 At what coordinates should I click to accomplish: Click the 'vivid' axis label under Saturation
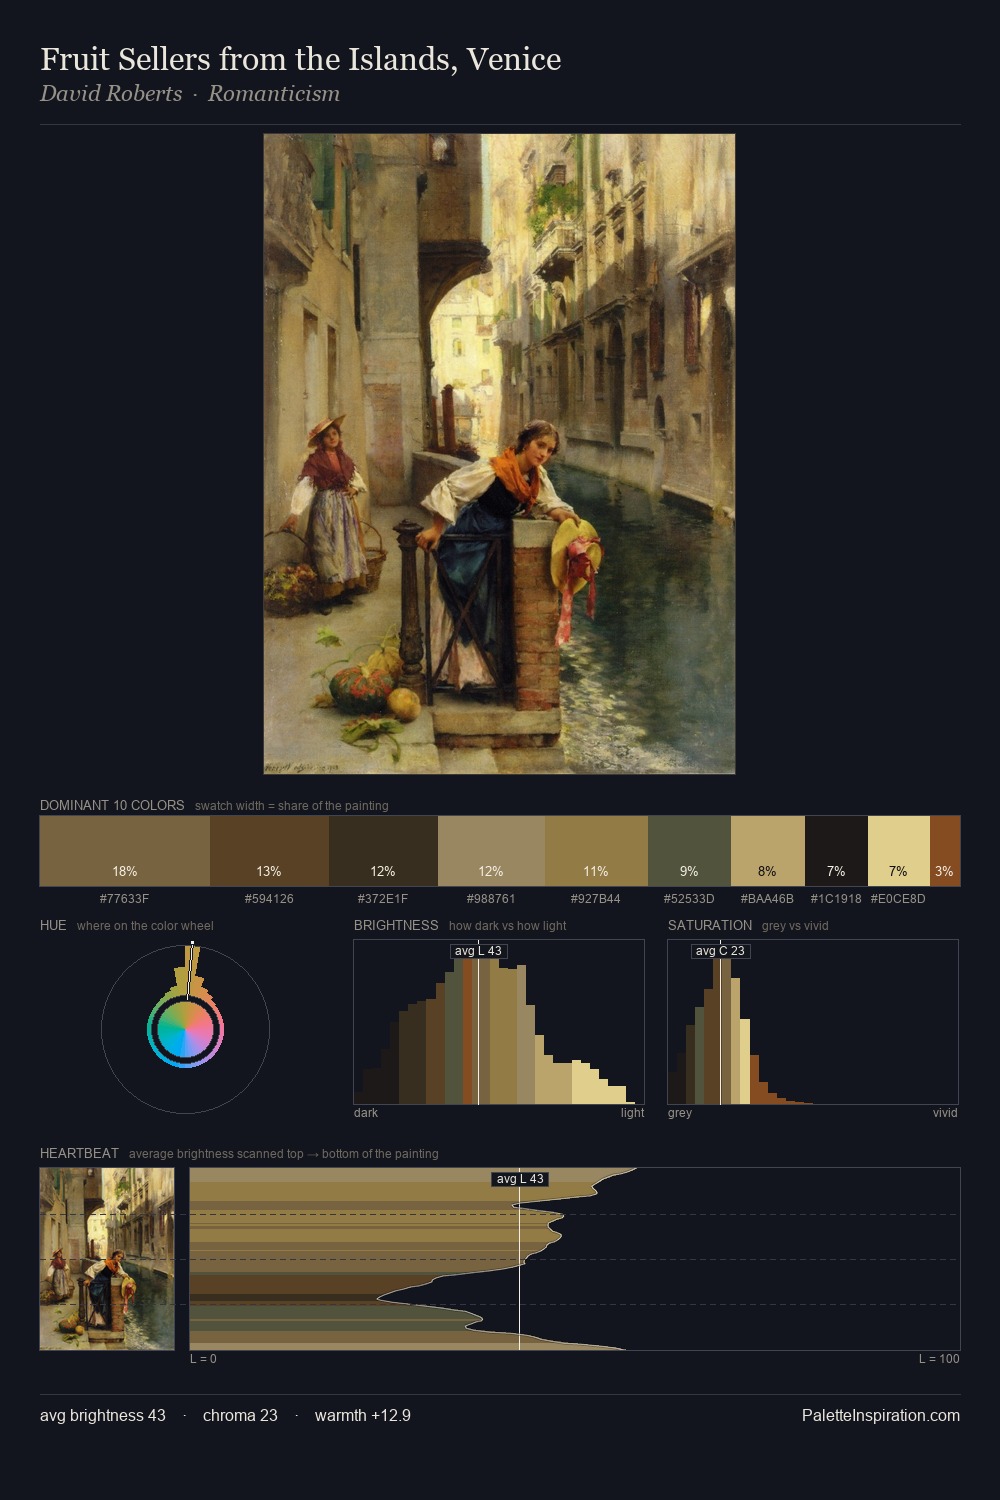945,1113
